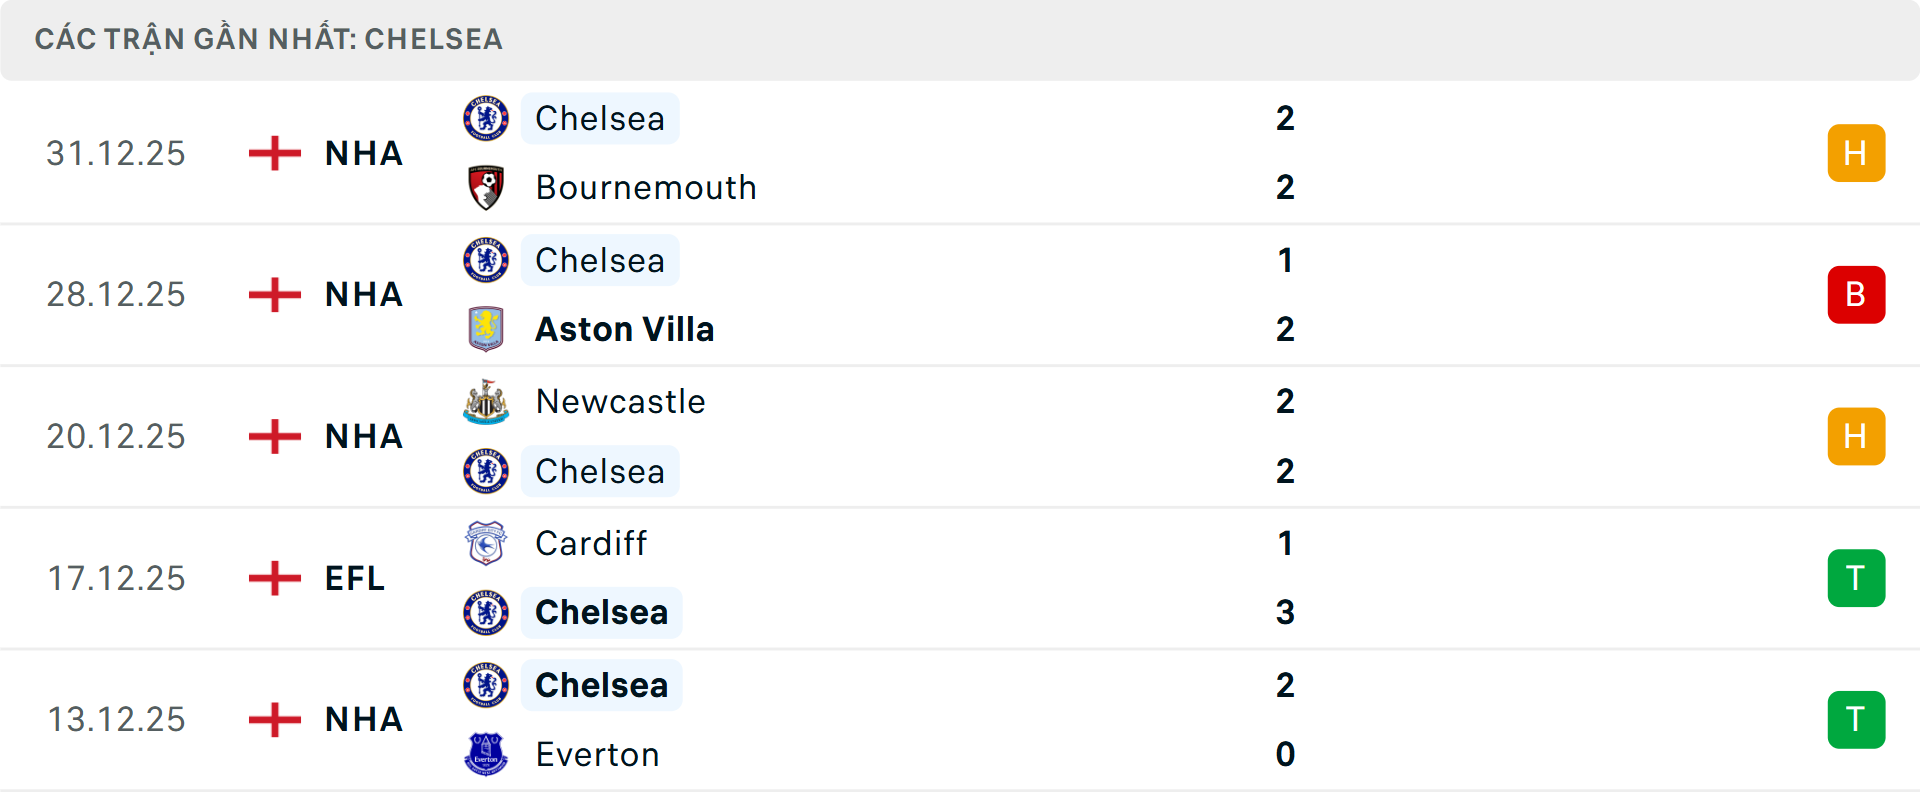Click the orange H badge for Bournemouth match

pyautogui.click(x=1856, y=153)
